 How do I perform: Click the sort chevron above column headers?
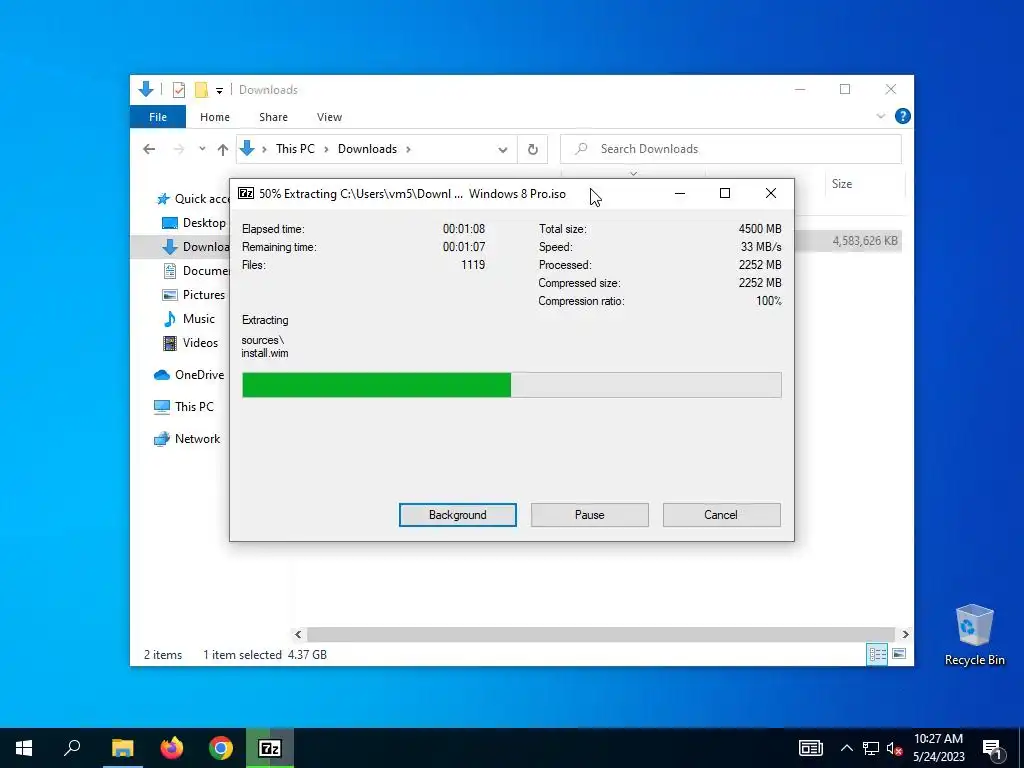(633, 174)
